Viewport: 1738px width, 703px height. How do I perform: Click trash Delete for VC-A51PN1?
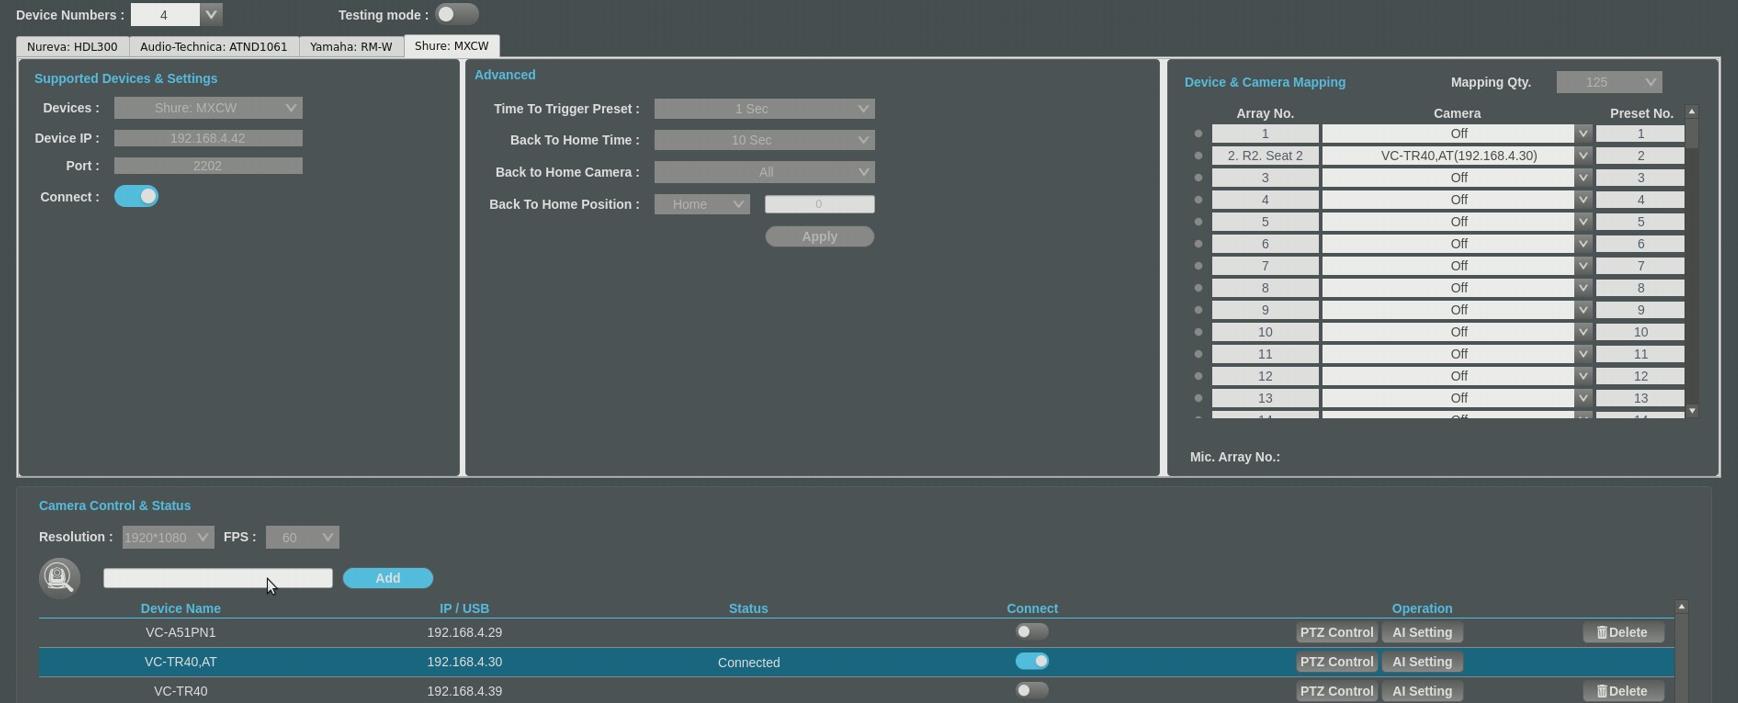click(x=1622, y=632)
